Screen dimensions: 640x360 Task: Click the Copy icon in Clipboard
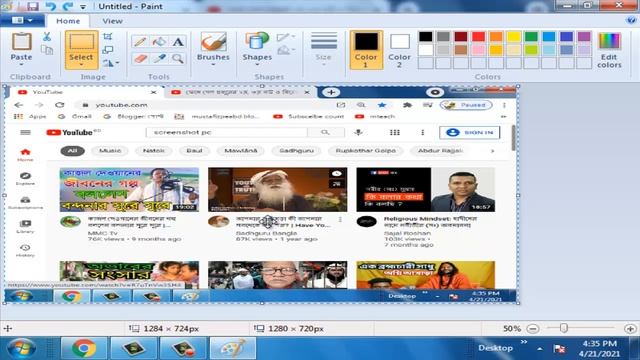(47, 50)
